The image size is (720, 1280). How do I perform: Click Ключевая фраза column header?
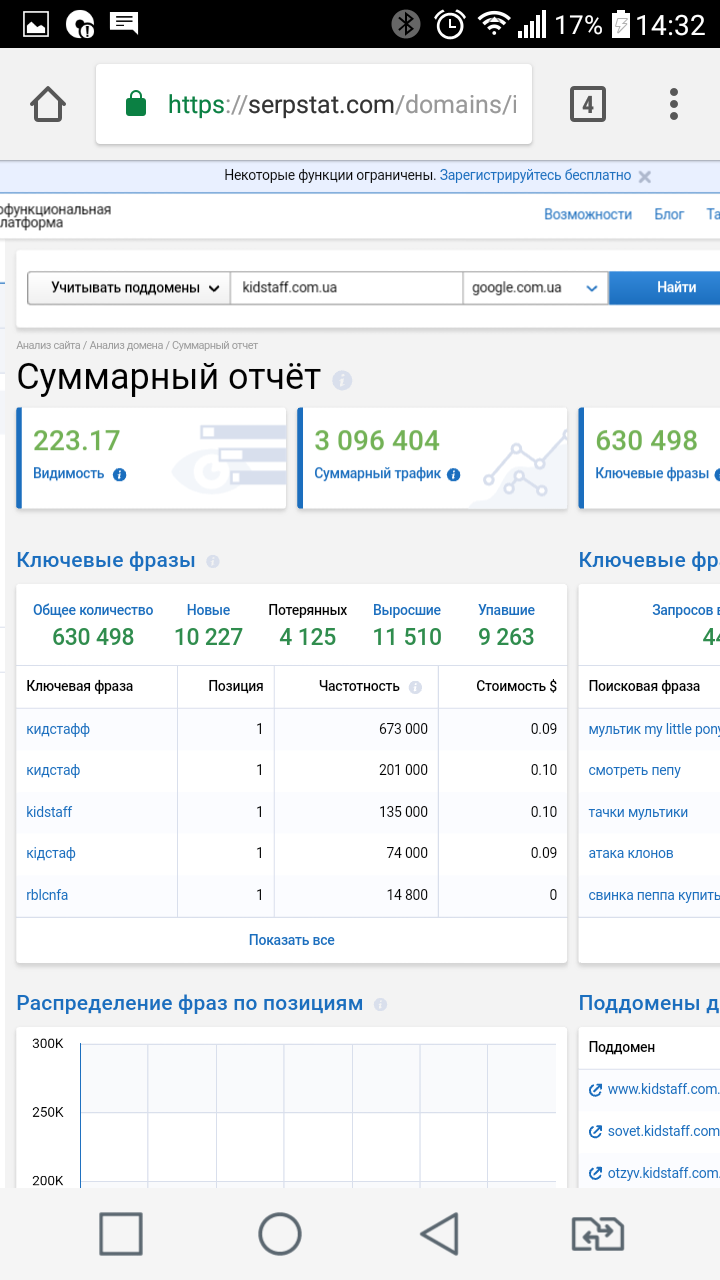[79, 687]
